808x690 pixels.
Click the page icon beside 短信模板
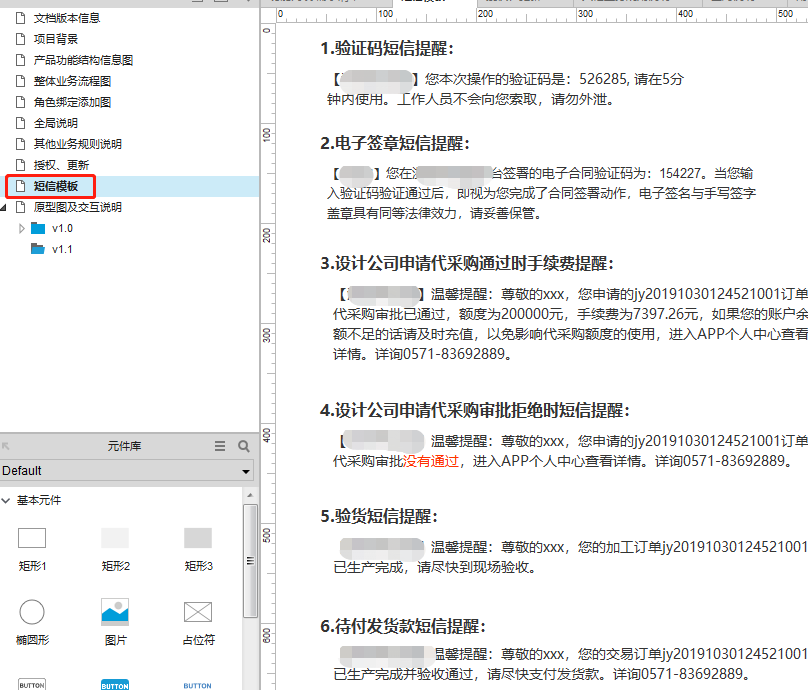coord(19,186)
